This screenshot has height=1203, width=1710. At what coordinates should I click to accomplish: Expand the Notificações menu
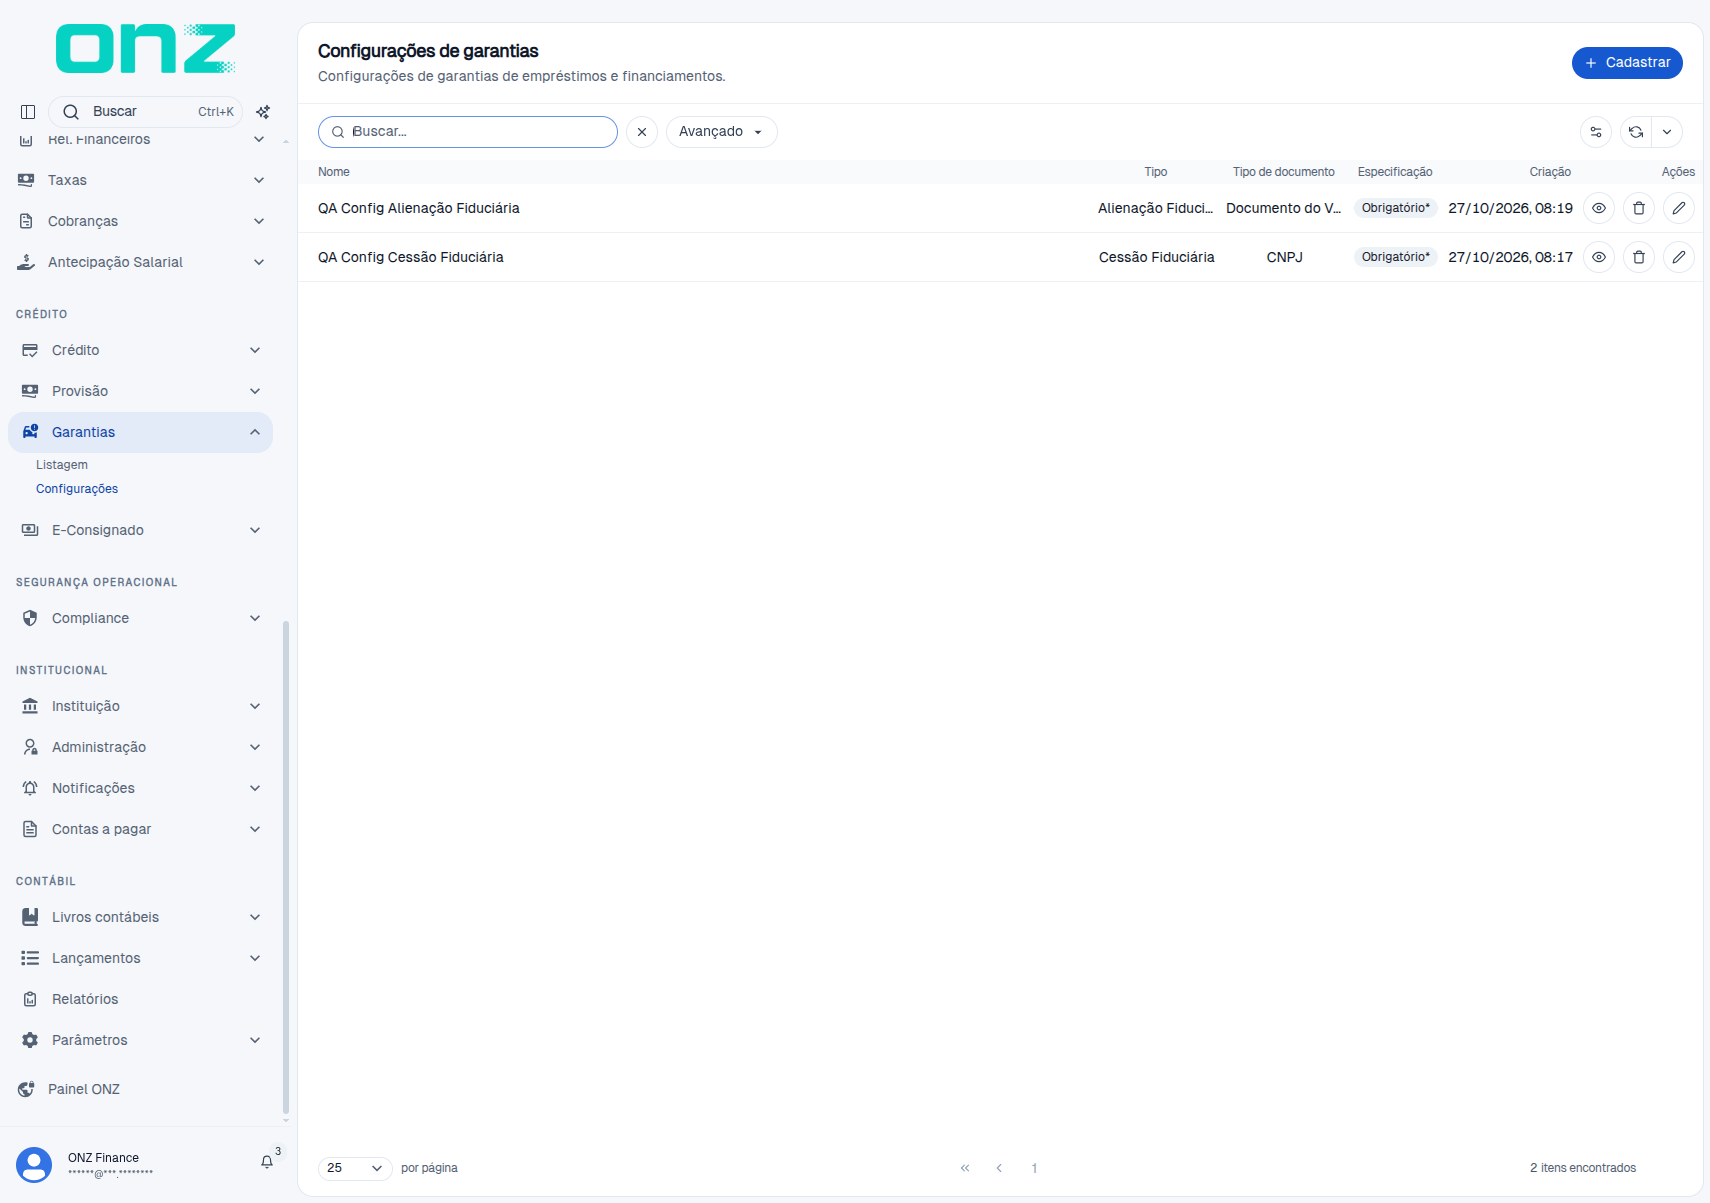(x=140, y=788)
